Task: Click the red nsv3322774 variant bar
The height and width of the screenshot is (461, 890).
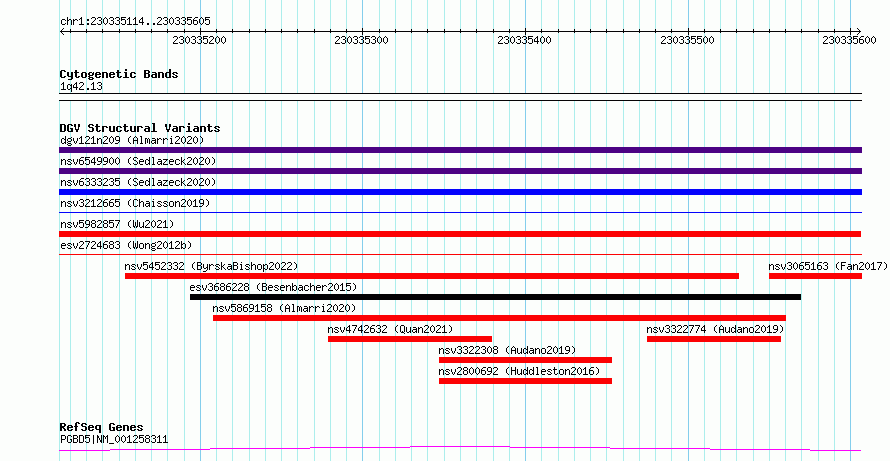Action: pyautogui.click(x=714, y=339)
